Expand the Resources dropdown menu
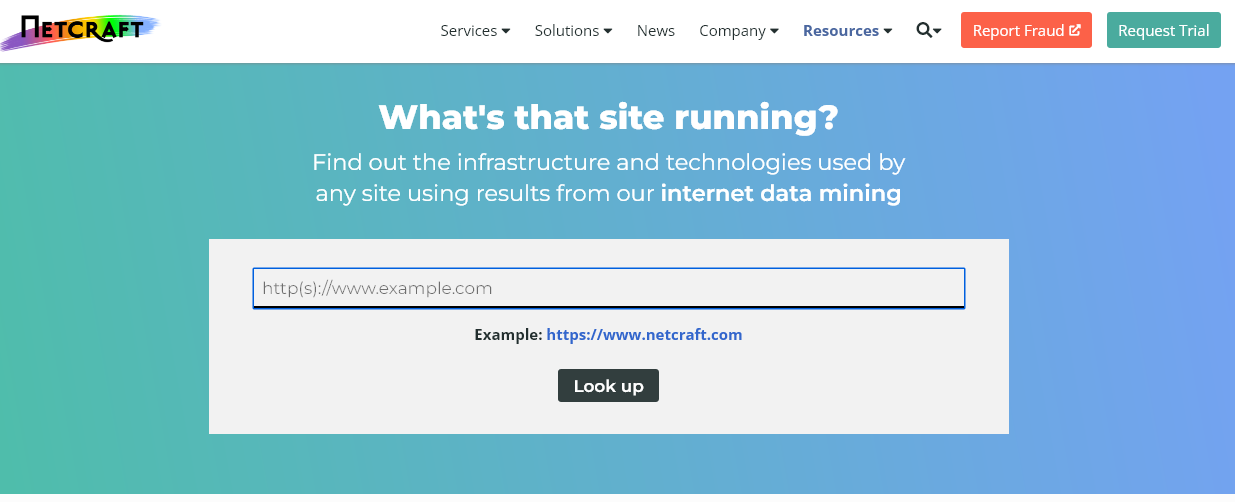1235x502 pixels. [x=847, y=31]
